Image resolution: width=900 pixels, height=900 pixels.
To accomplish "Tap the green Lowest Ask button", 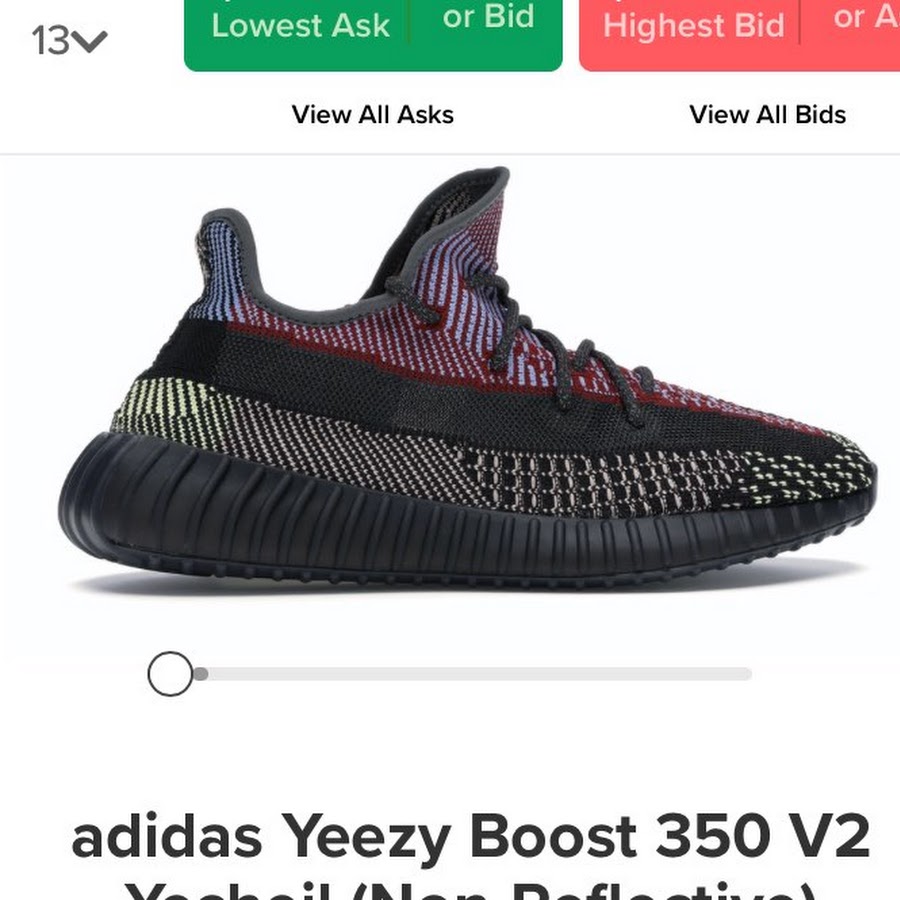I will (x=300, y=26).
